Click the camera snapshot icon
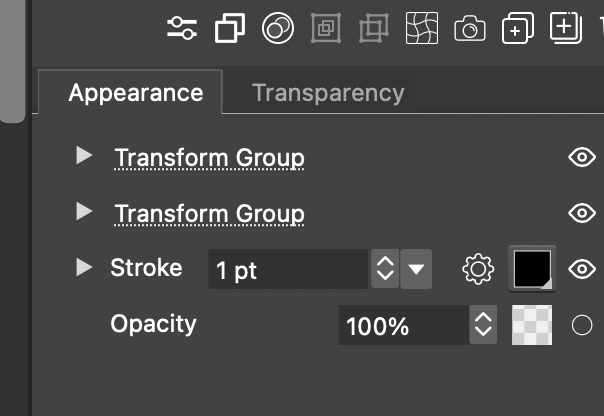 click(469, 29)
